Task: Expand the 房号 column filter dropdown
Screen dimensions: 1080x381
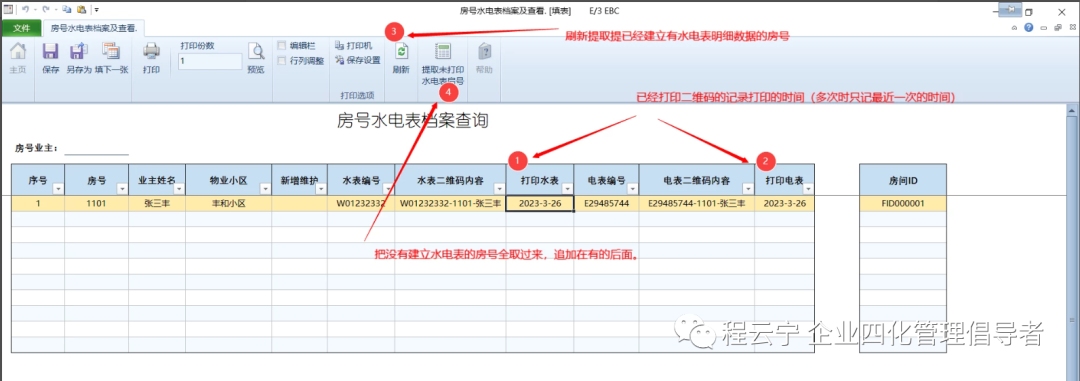Action: 122,189
